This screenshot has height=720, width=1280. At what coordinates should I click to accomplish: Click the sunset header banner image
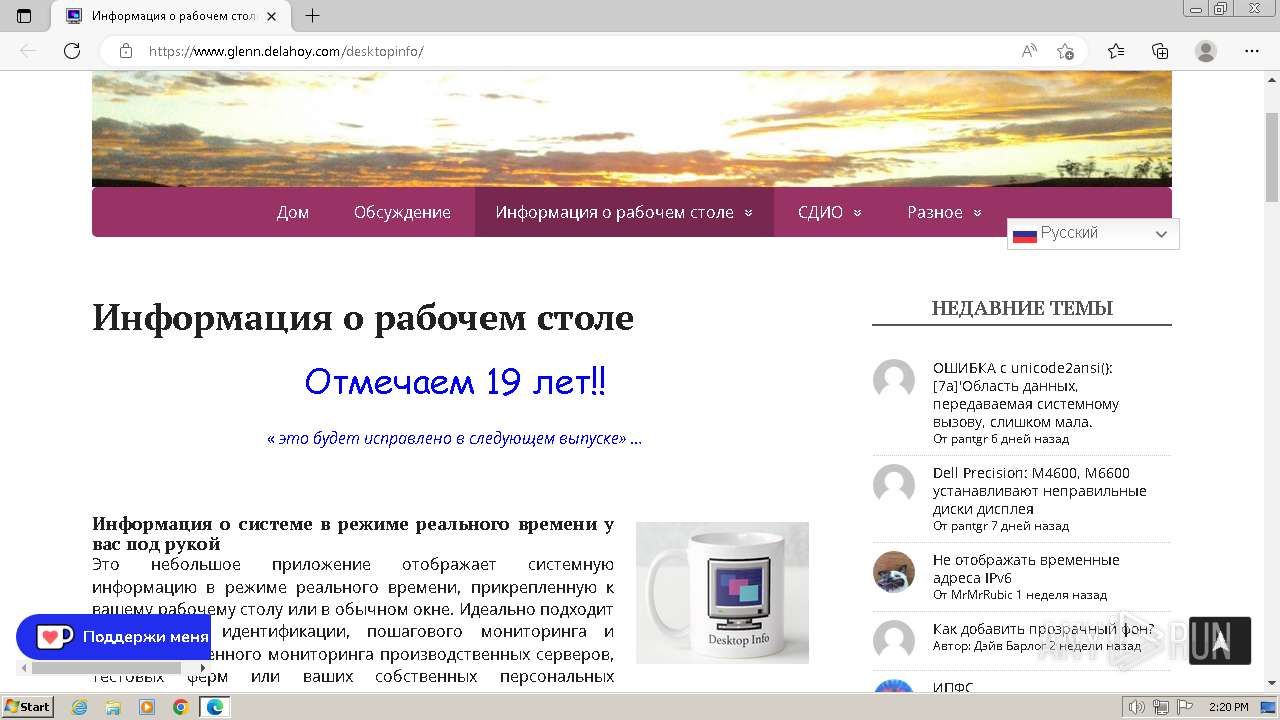[x=632, y=129]
